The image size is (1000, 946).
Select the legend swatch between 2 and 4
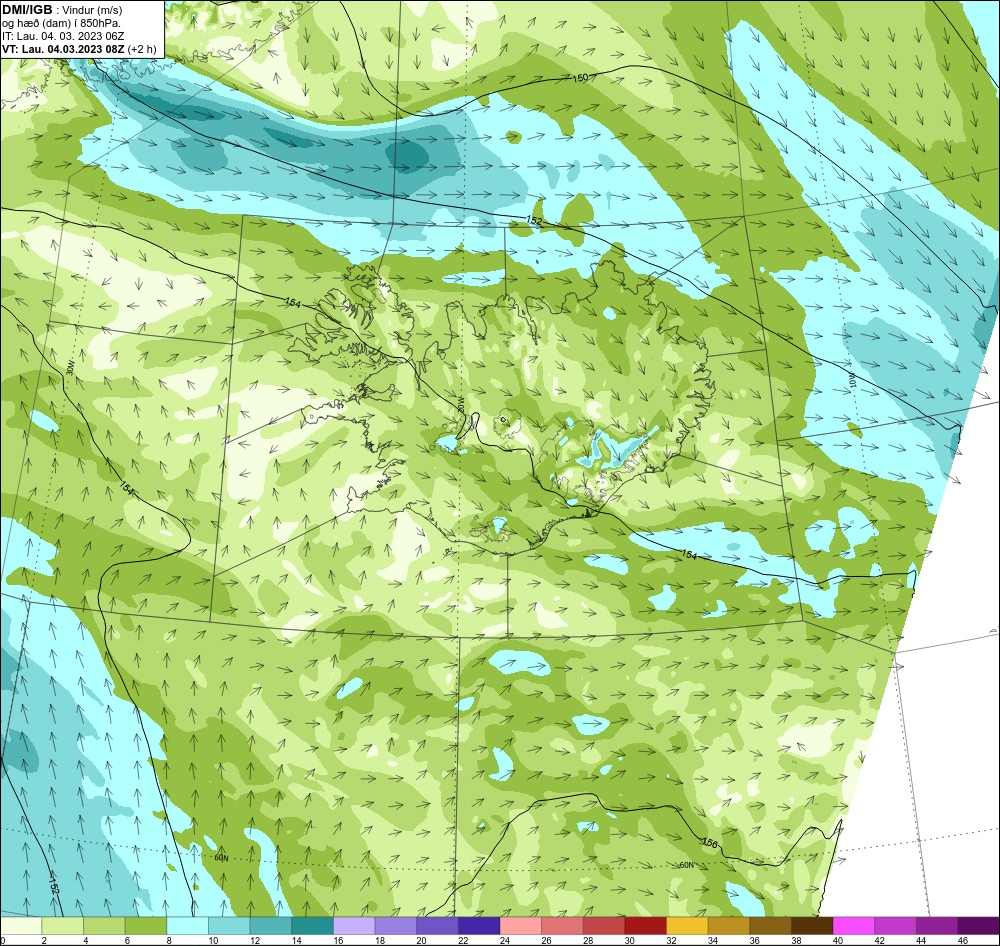tap(63, 926)
